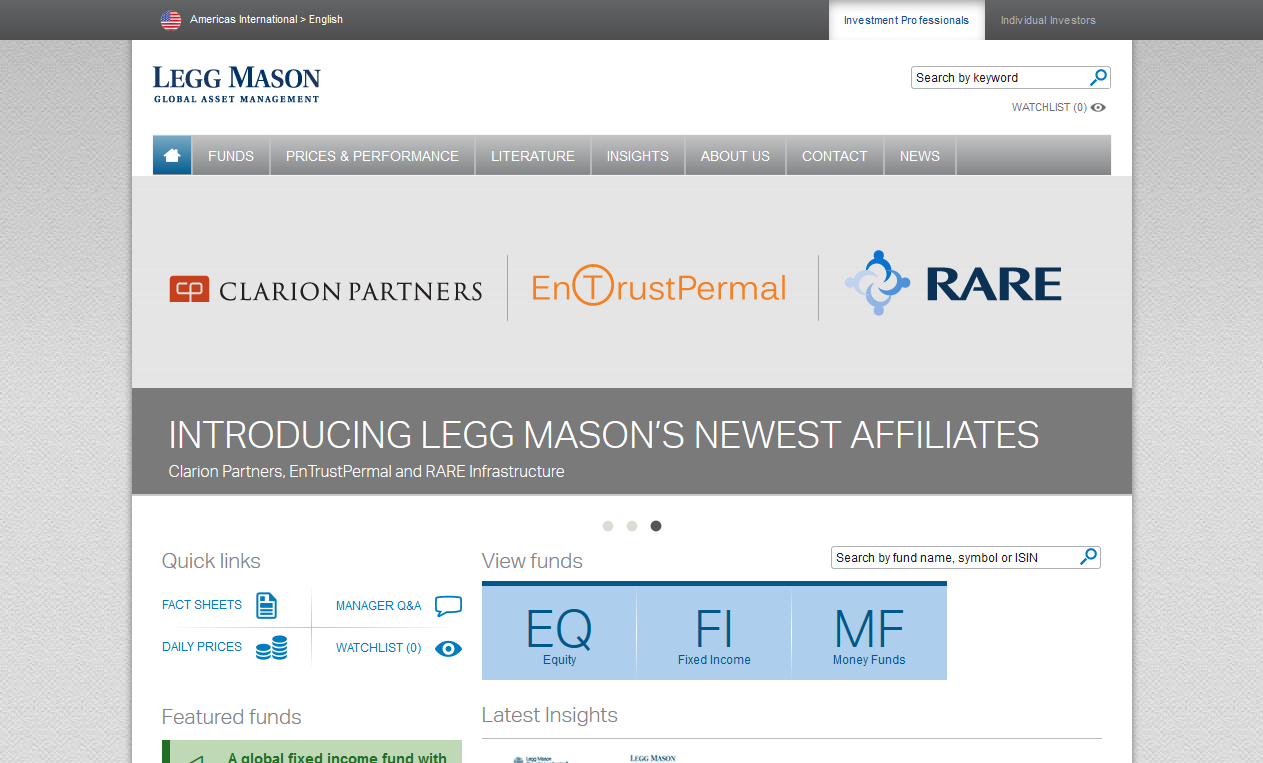Click the Home icon in navigation bar
This screenshot has width=1263, height=763.
172,155
